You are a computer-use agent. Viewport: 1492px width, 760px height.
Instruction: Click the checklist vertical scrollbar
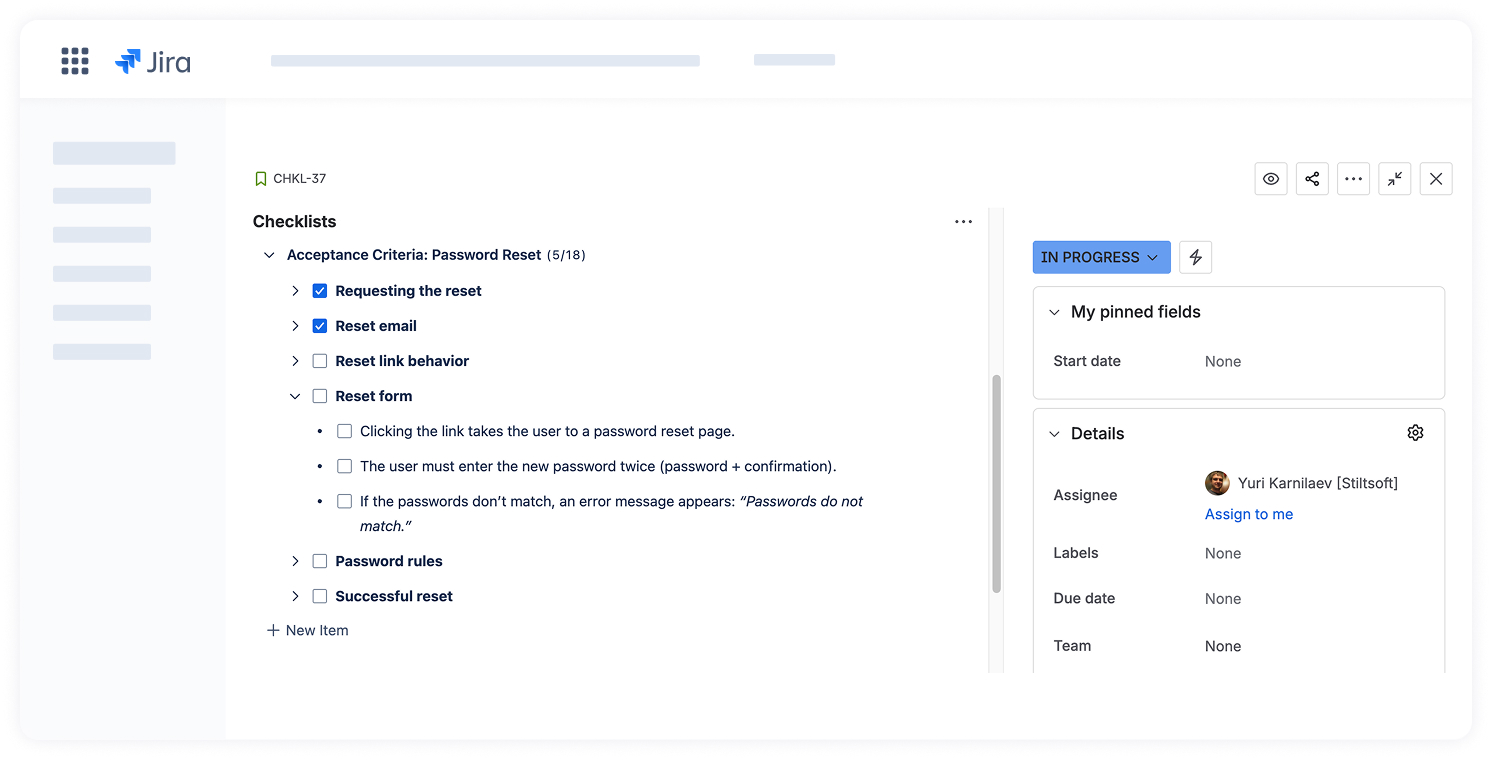(996, 484)
